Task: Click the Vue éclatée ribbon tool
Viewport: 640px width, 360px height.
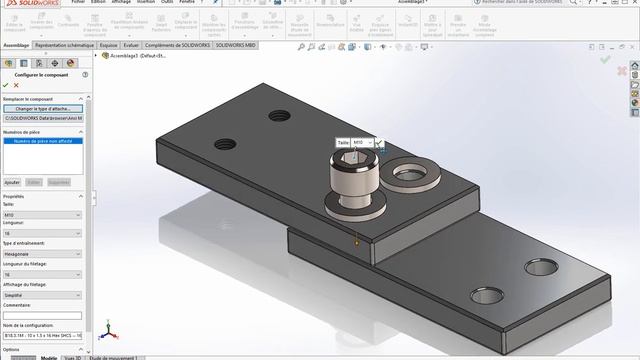Action: pos(356,24)
